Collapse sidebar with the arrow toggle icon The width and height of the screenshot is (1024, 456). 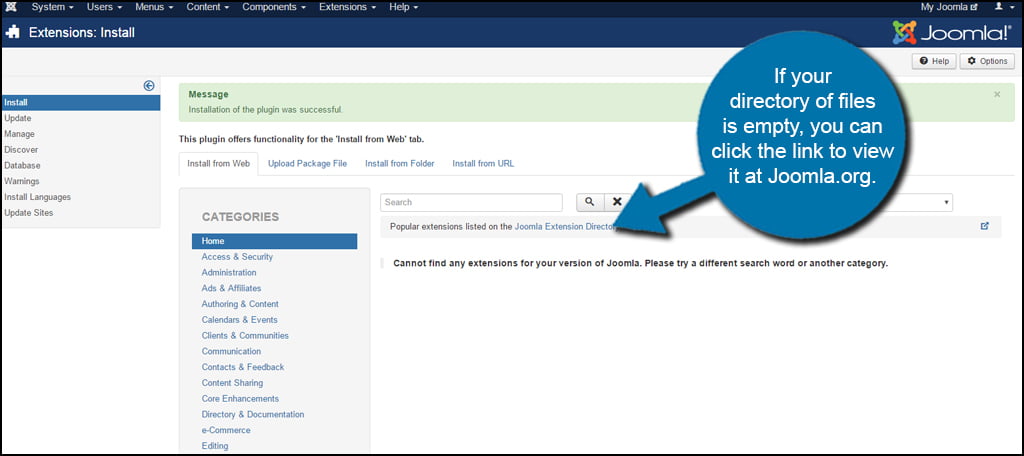tap(149, 86)
